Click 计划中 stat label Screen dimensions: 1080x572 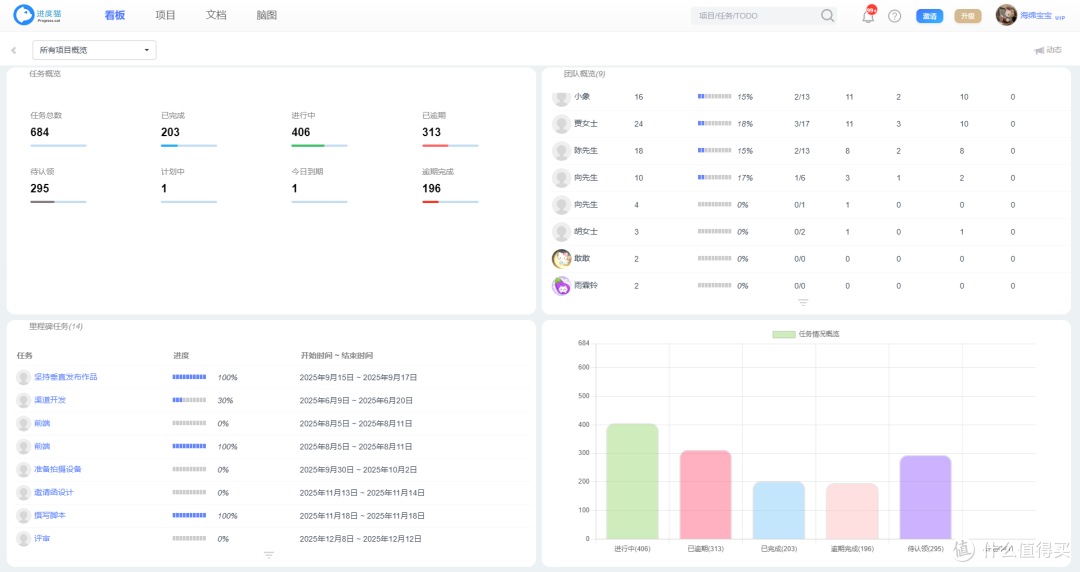pyautogui.click(x=173, y=172)
